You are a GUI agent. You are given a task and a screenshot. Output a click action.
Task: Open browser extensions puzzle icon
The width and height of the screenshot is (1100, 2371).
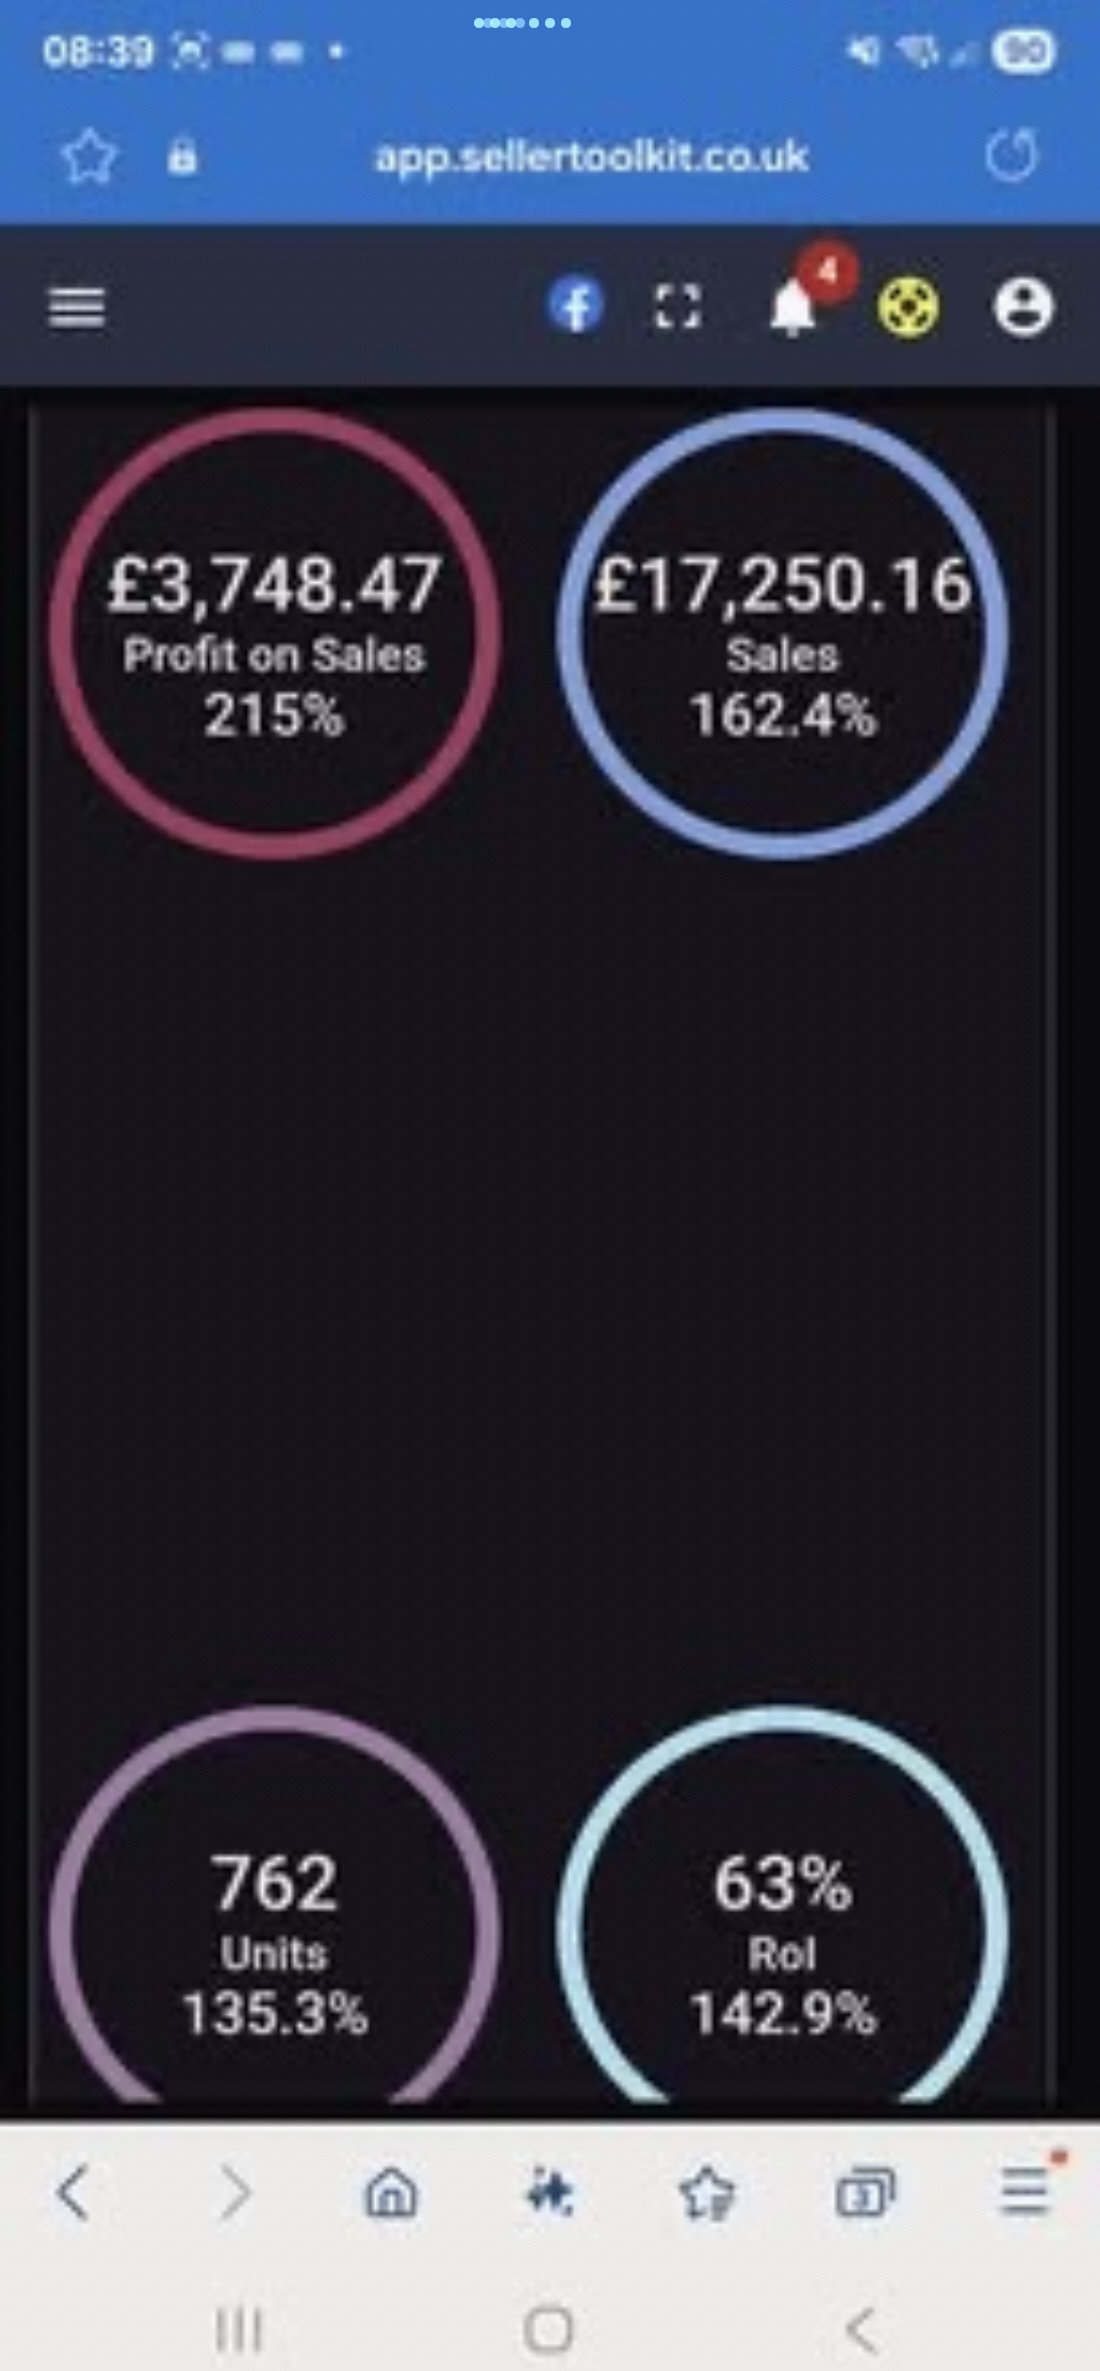[549, 2193]
